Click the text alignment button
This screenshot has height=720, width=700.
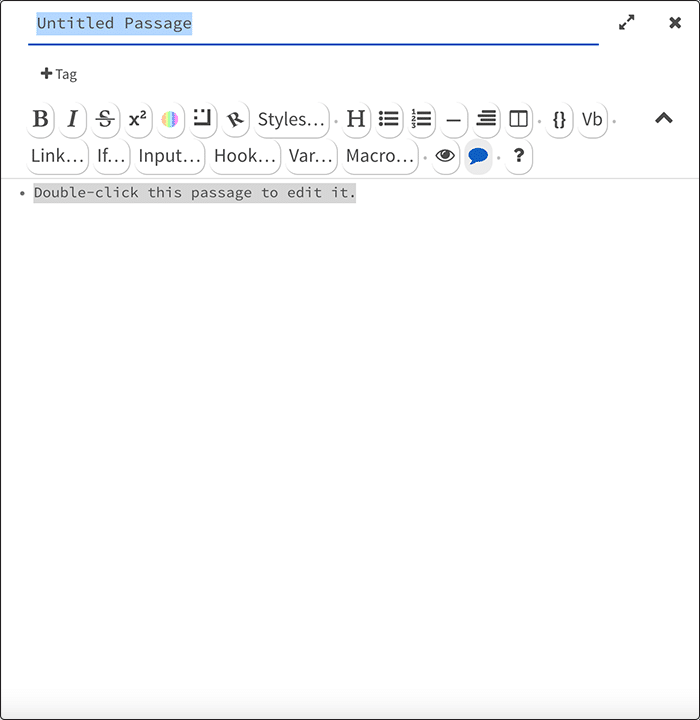click(x=486, y=120)
